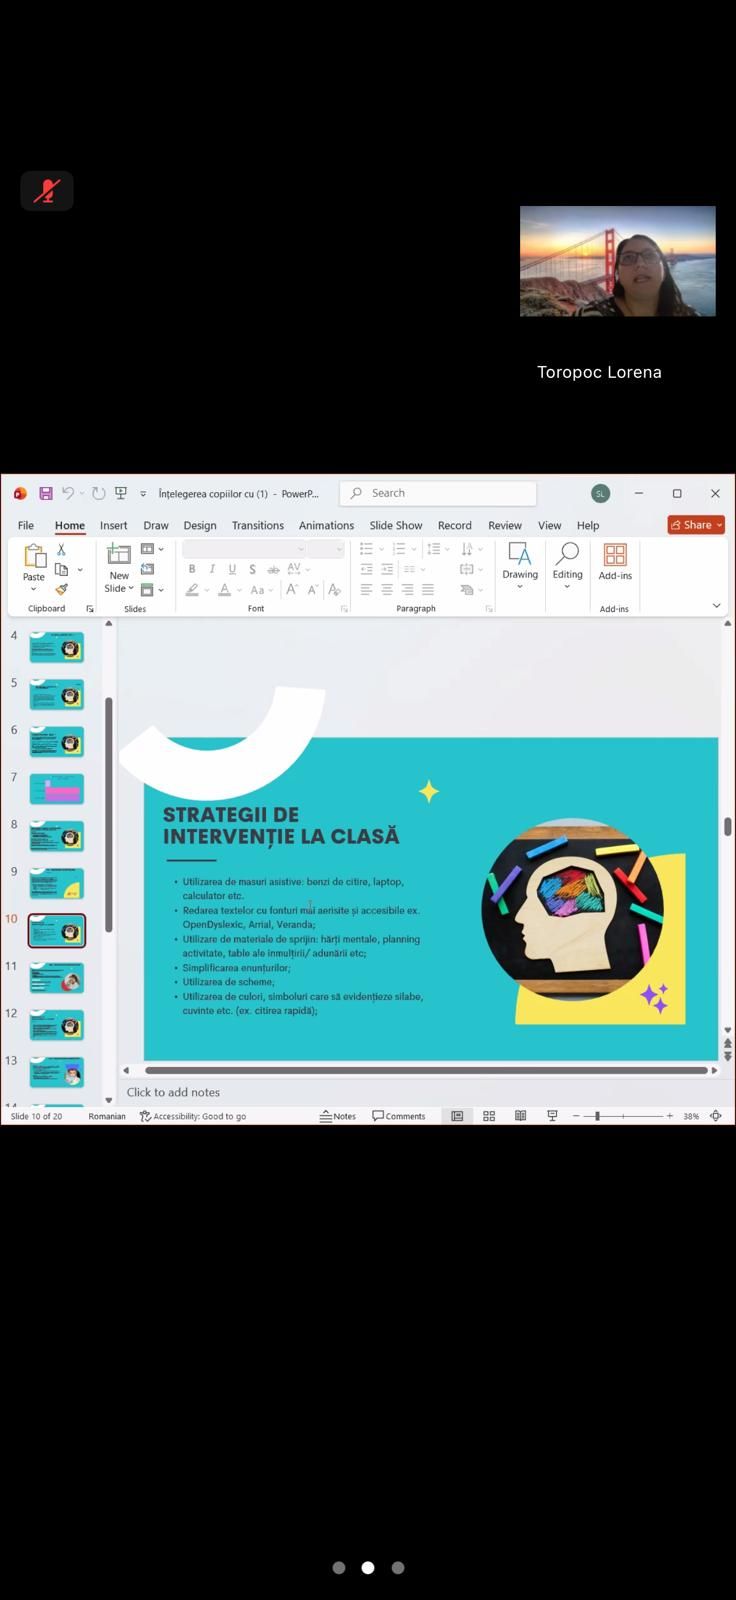Select slide 11 thumbnail
Screen dimensions: 736x1600
point(57,978)
